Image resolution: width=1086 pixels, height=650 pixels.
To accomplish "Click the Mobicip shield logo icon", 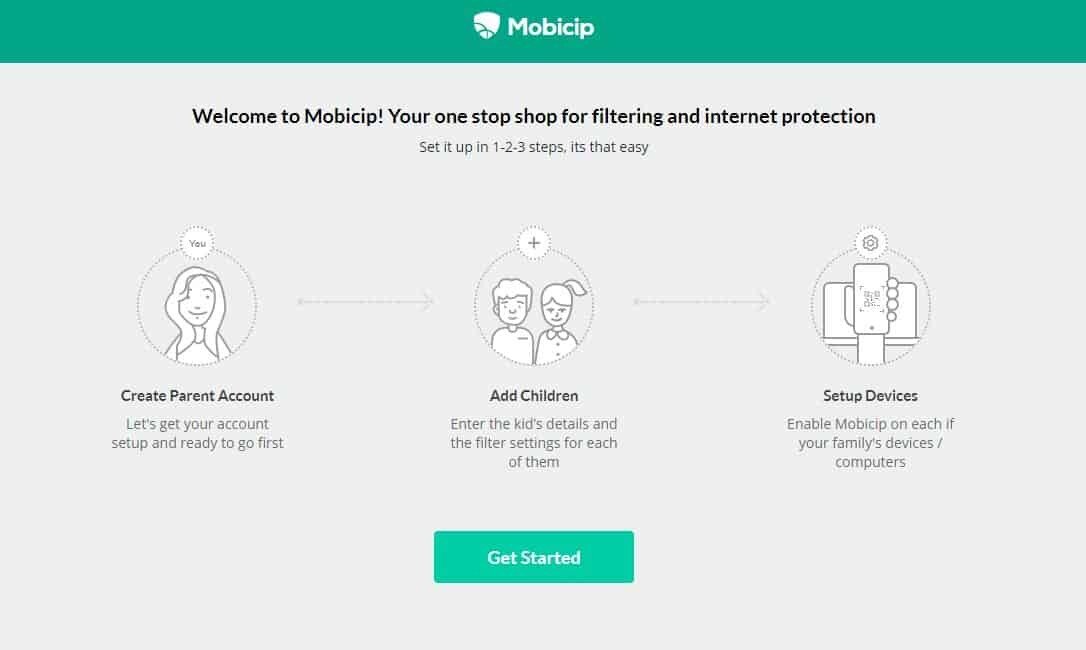I will (486, 26).
